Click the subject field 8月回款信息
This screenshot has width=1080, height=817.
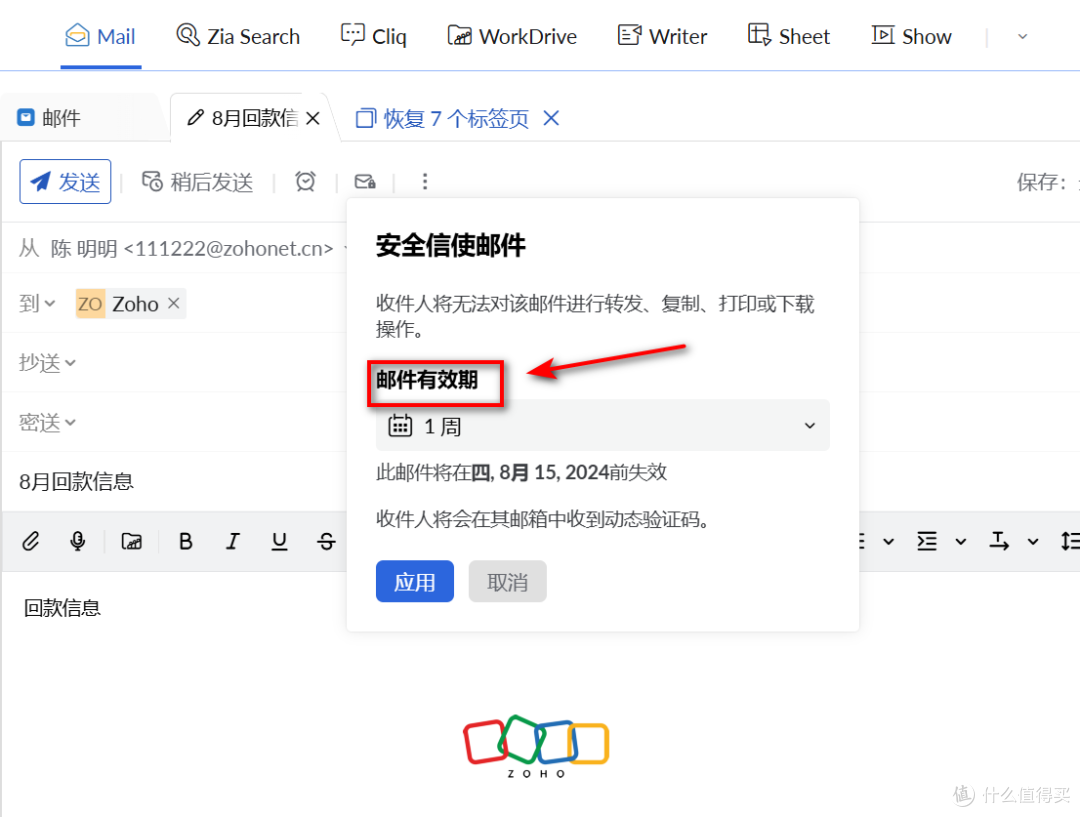pos(76,481)
